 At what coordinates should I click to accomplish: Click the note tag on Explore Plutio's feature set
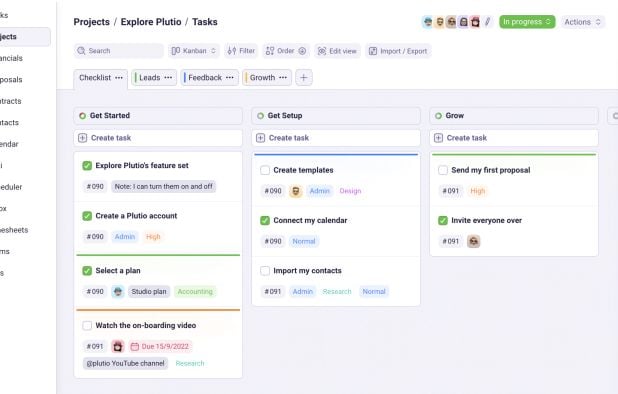(x=164, y=186)
